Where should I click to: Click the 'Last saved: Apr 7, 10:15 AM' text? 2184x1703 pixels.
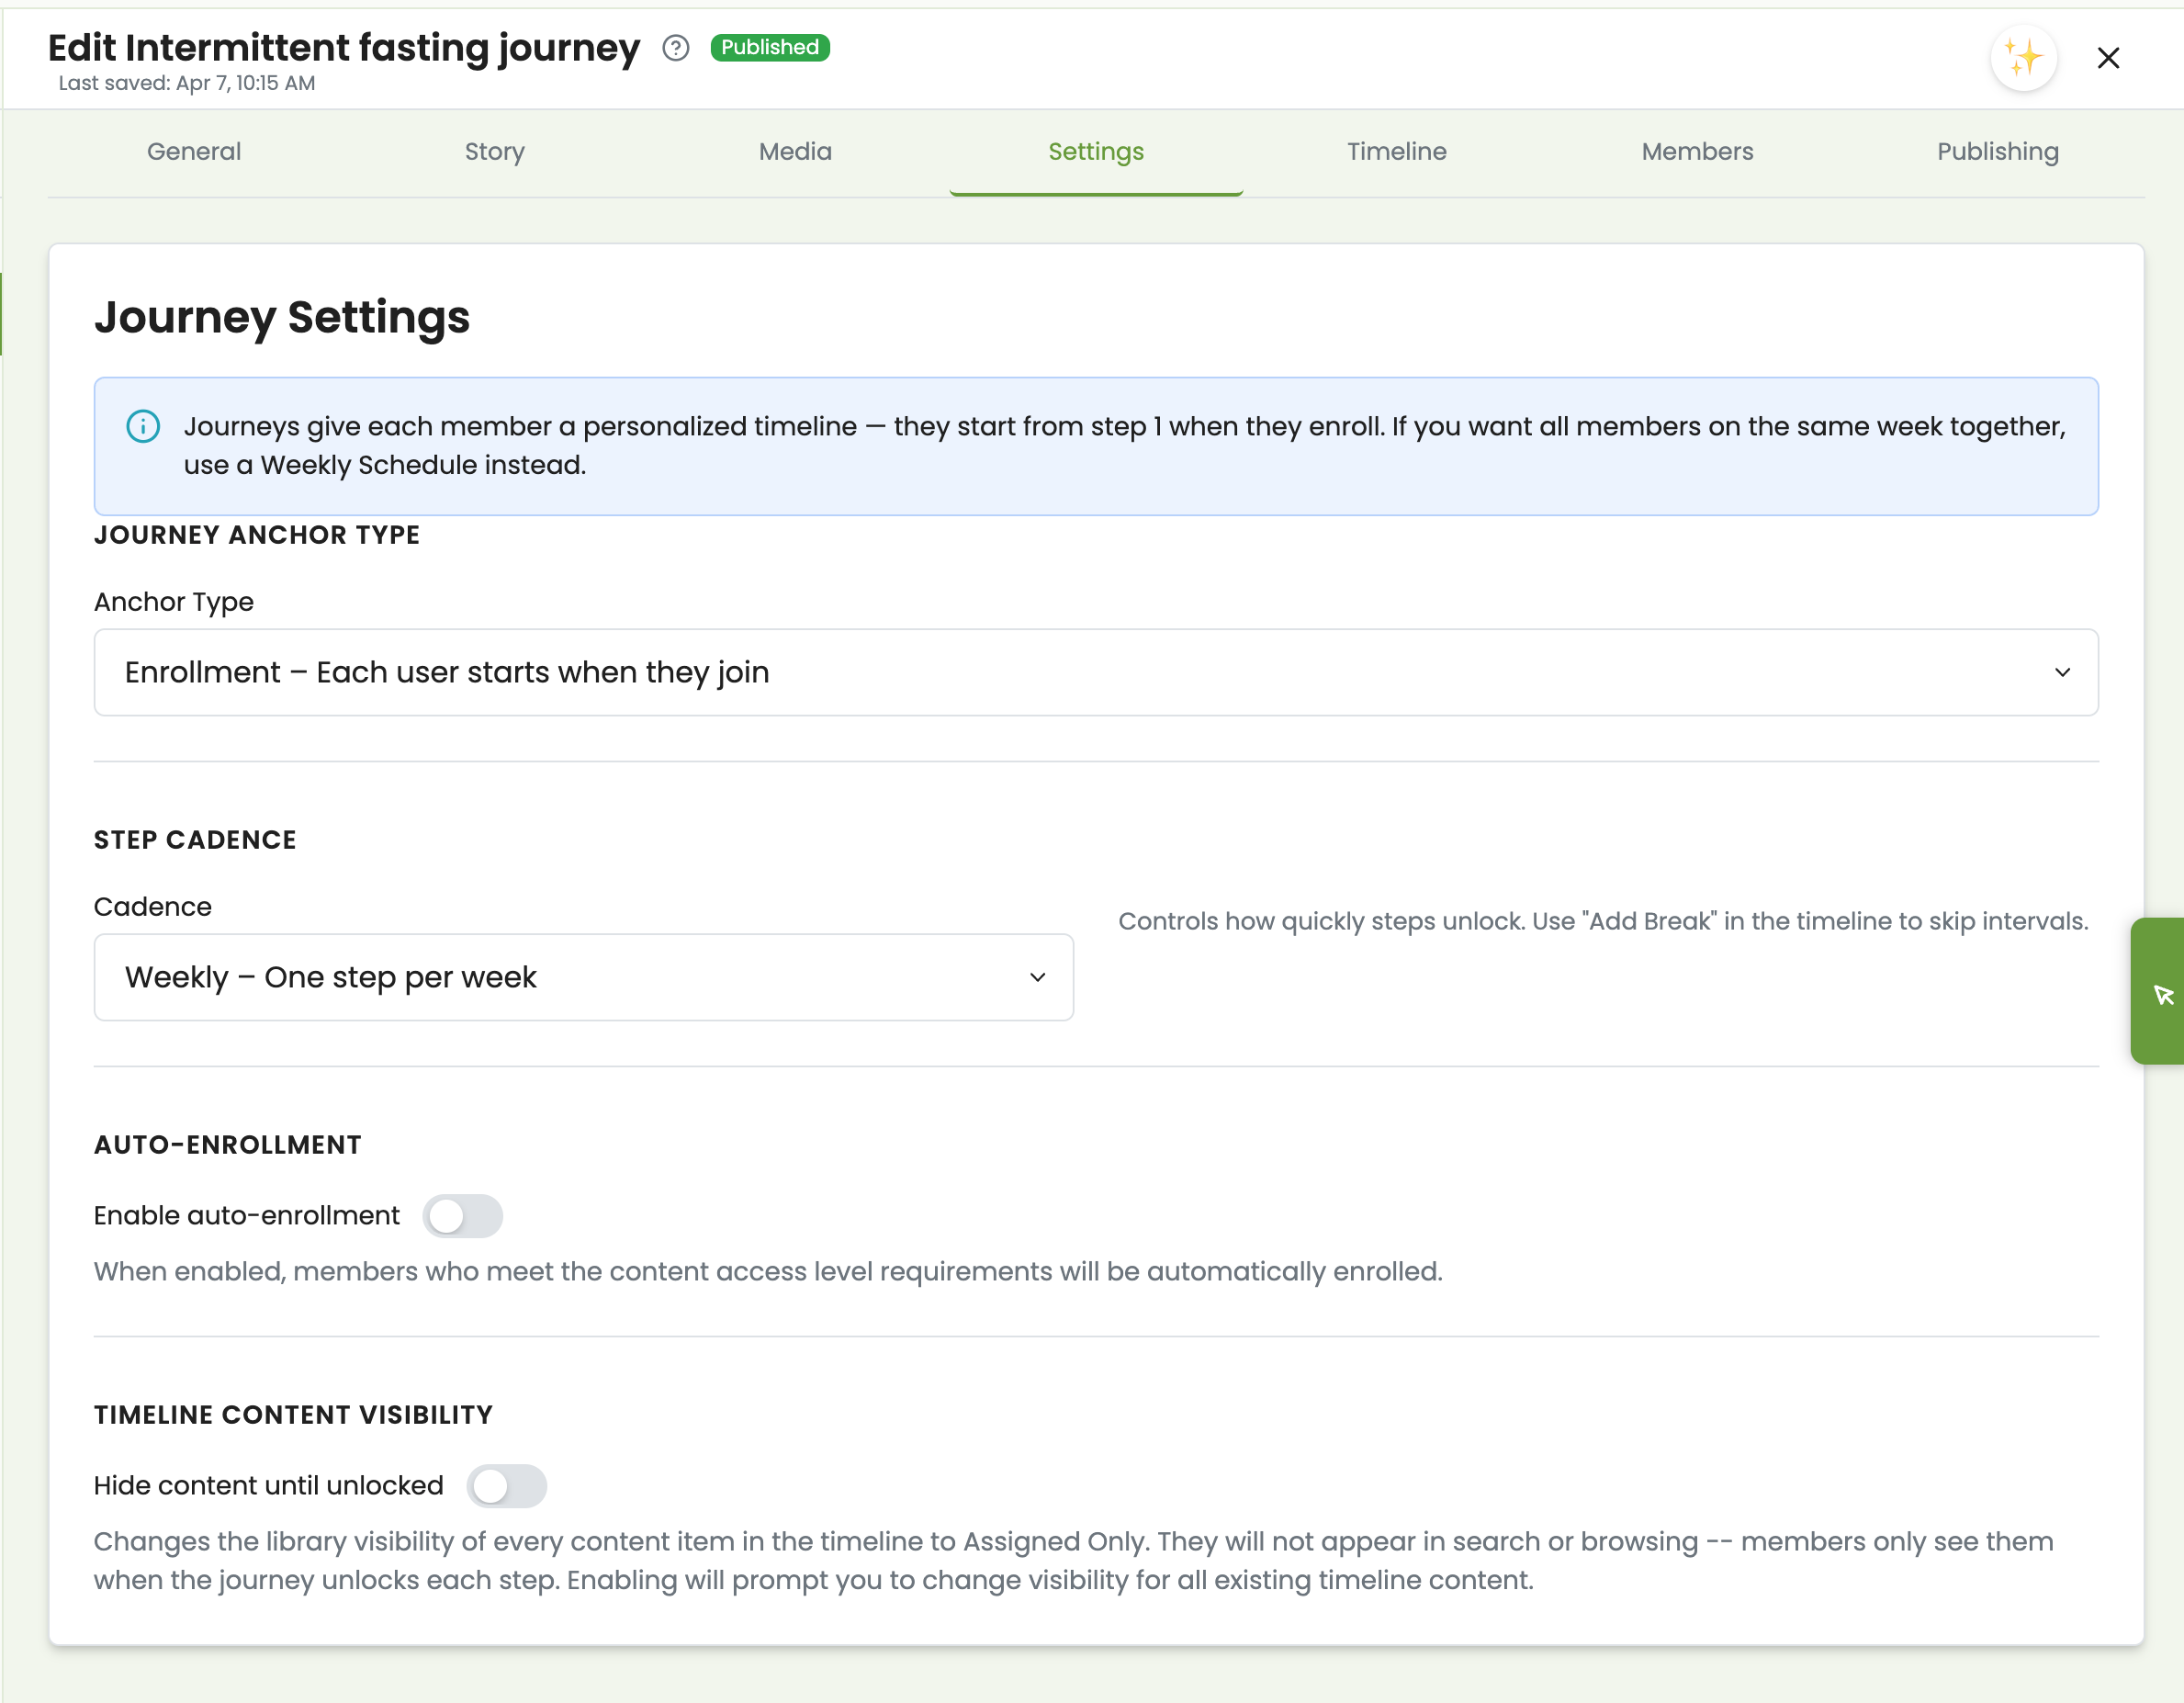pos(187,83)
